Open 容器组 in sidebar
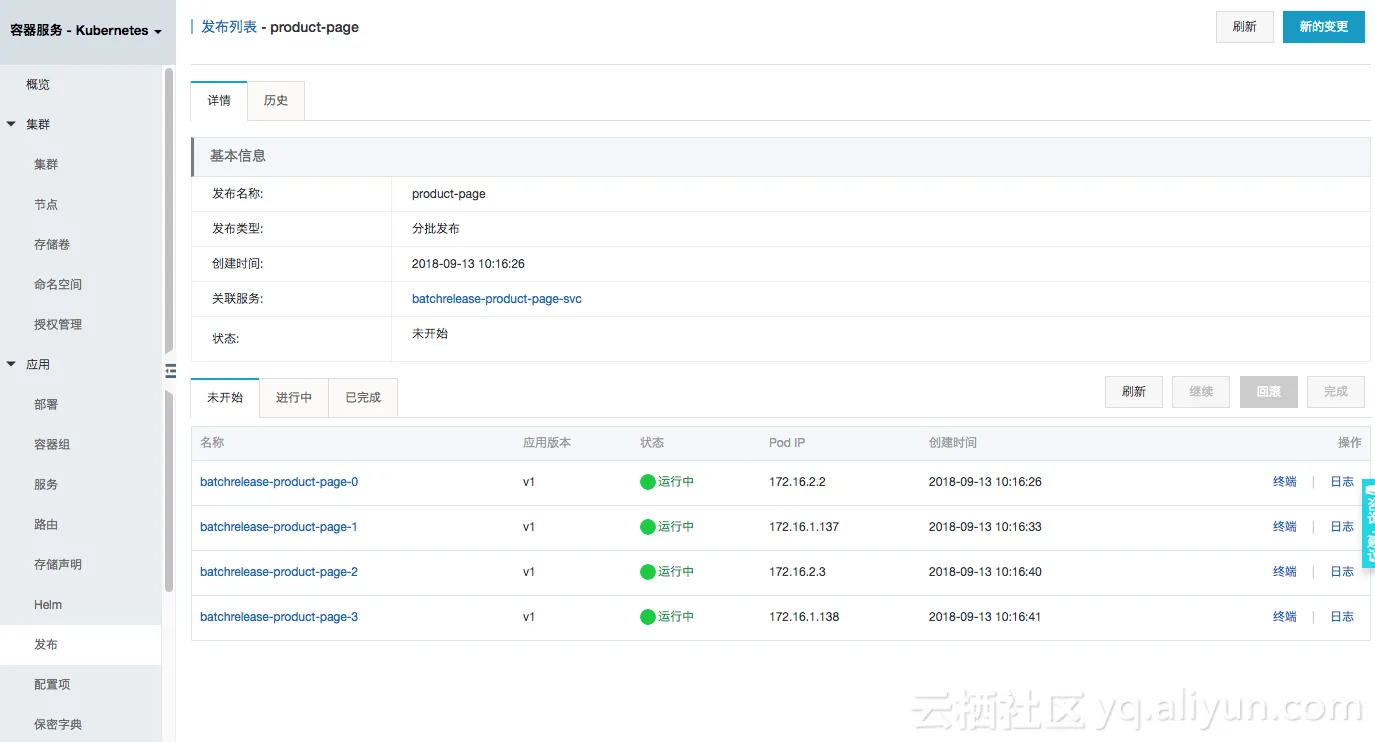This screenshot has width=1375, height=742. click(x=52, y=445)
